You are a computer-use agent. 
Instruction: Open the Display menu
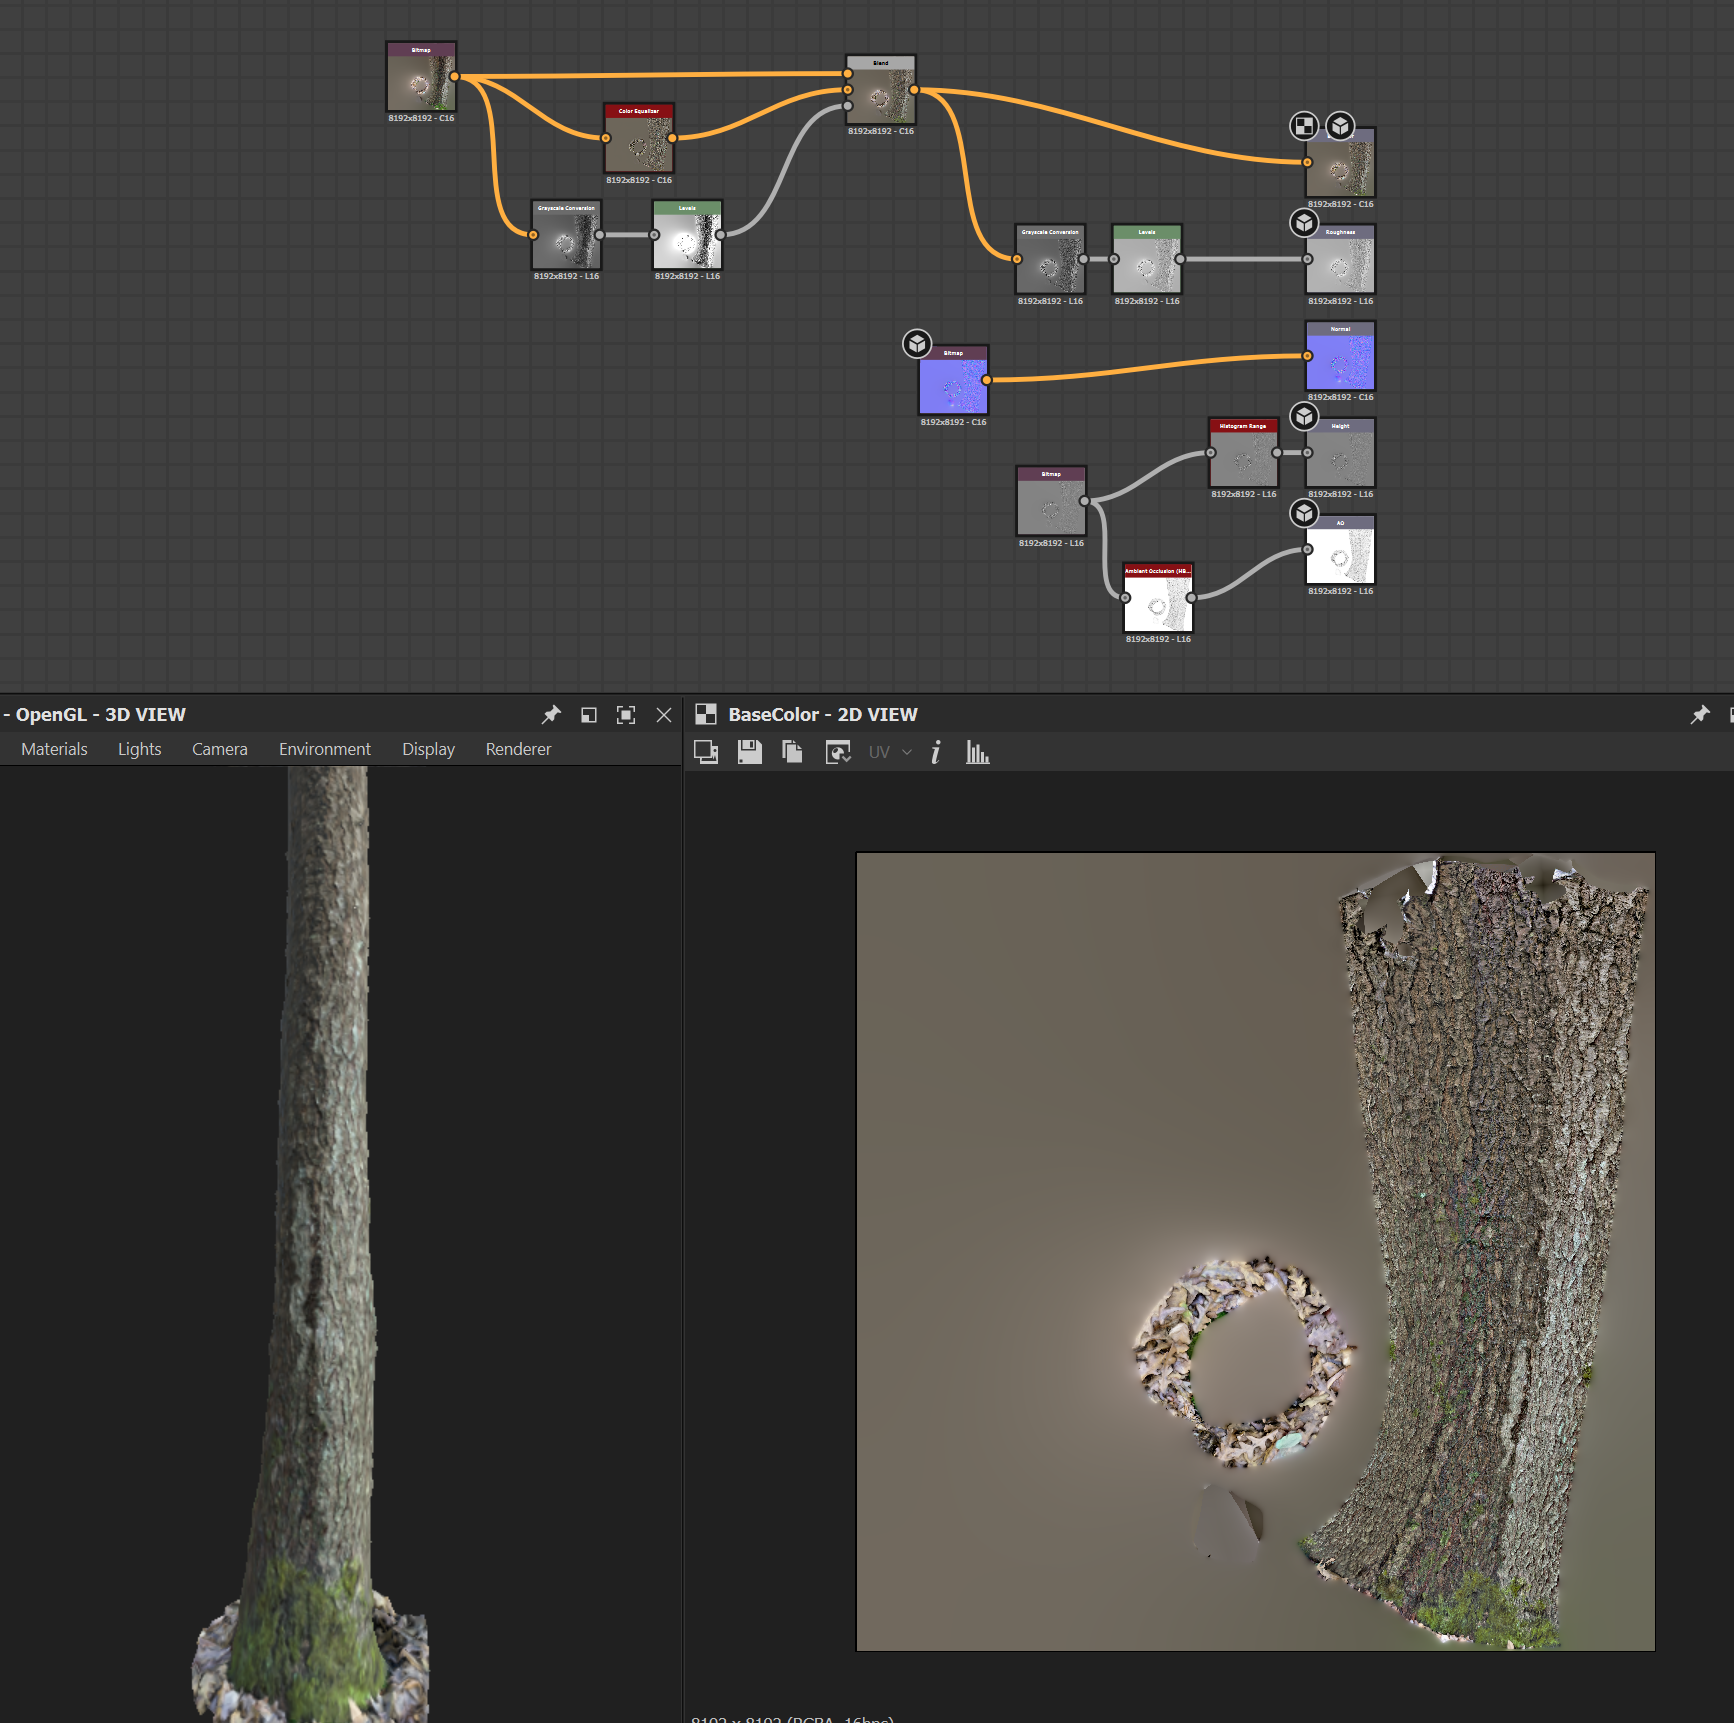(428, 749)
